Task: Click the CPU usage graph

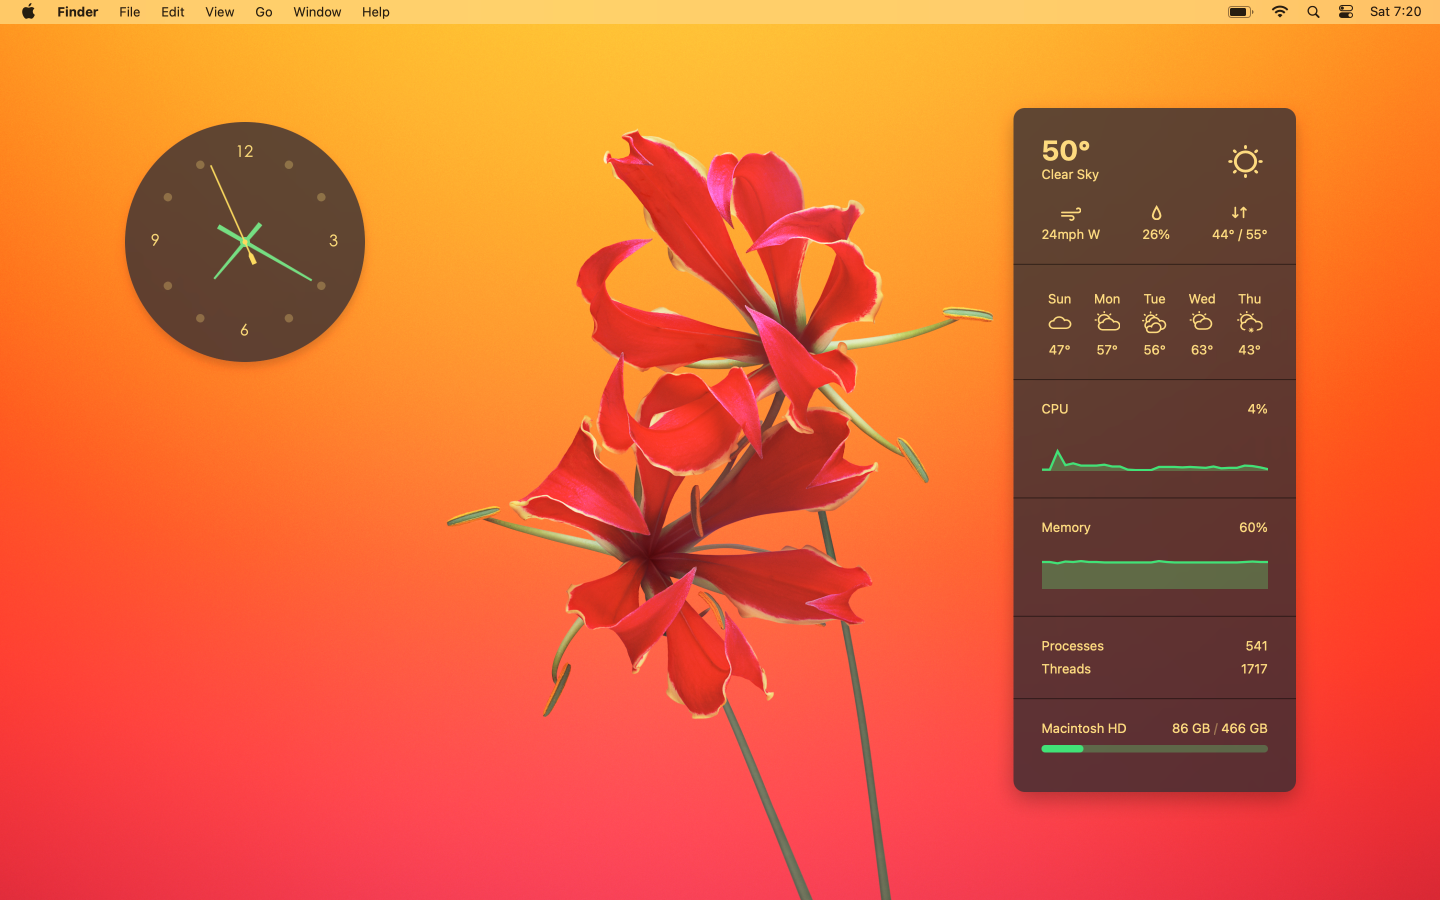Action: (1154, 459)
